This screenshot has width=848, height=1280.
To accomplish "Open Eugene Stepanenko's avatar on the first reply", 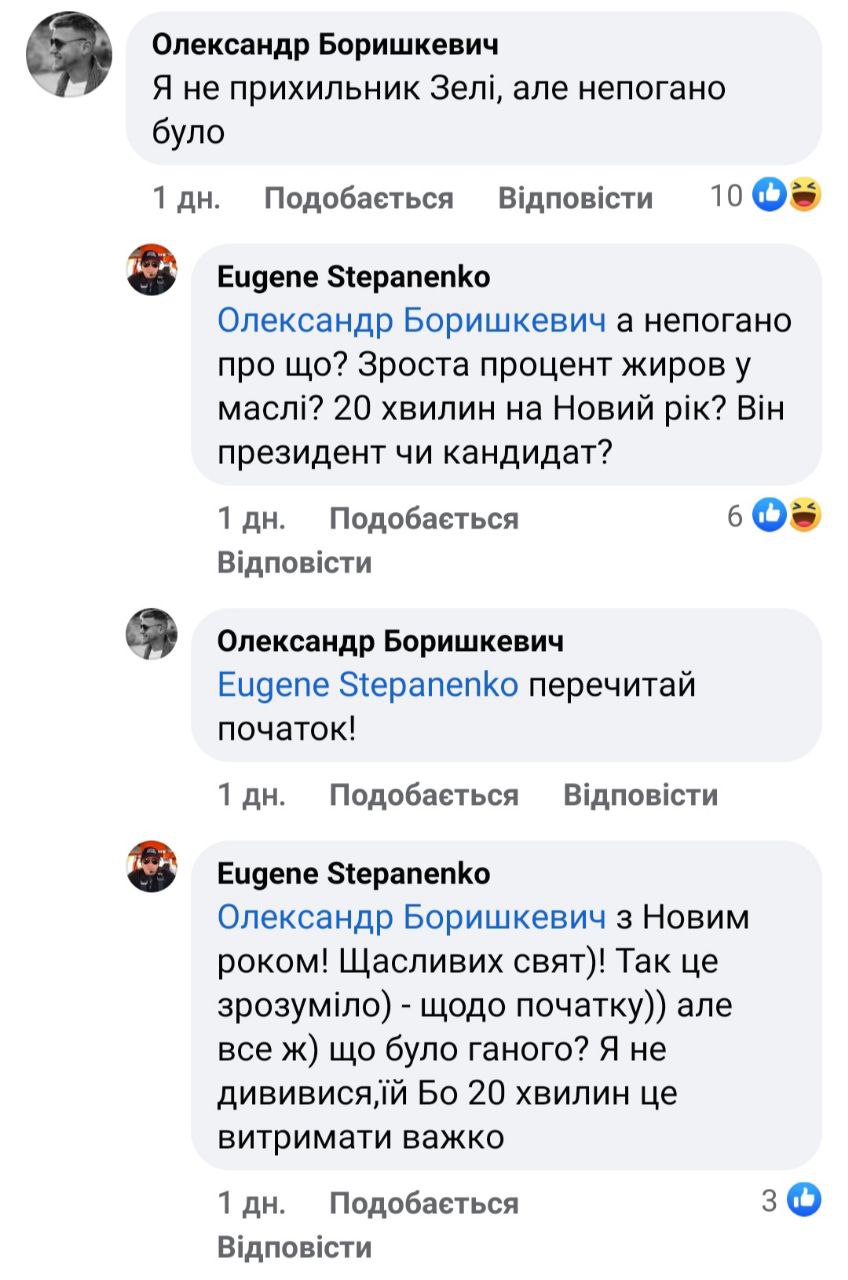I will [x=152, y=269].
